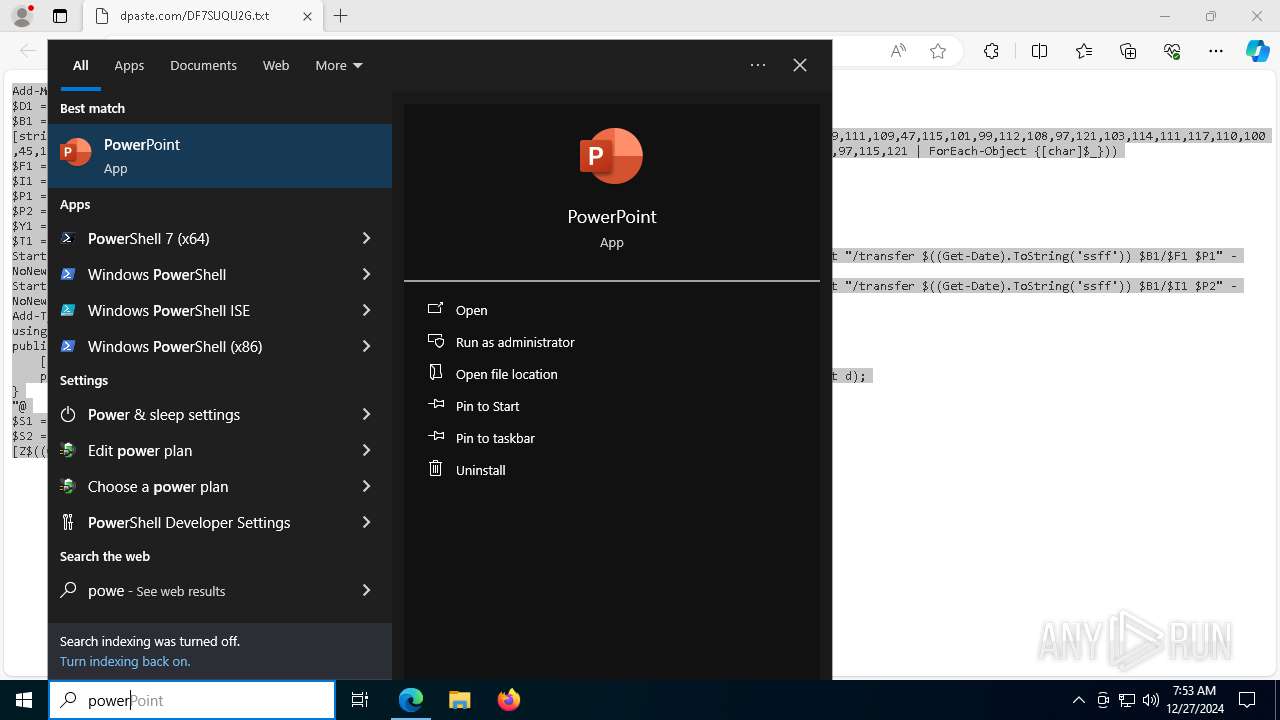The image size is (1280, 720).
Task: Open PowerPoint best match result
Action: point(220,156)
